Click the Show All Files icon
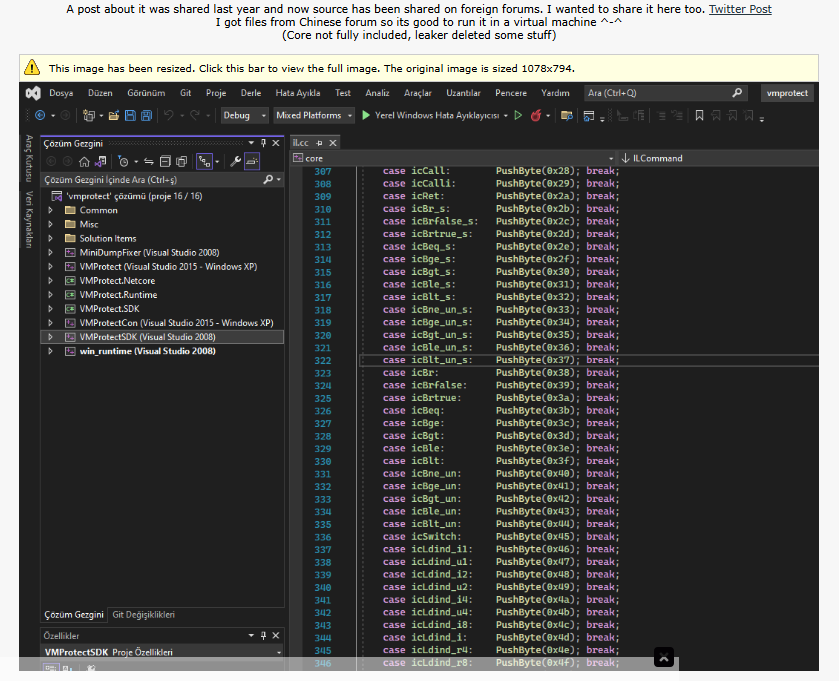This screenshot has height=681, width=839. 182,162
